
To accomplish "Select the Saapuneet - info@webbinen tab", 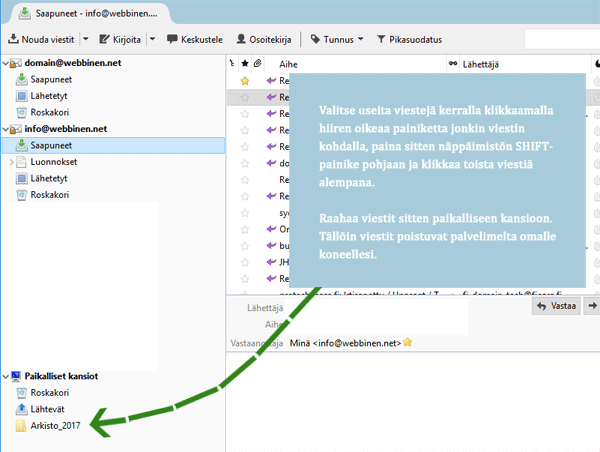I will pos(91,13).
